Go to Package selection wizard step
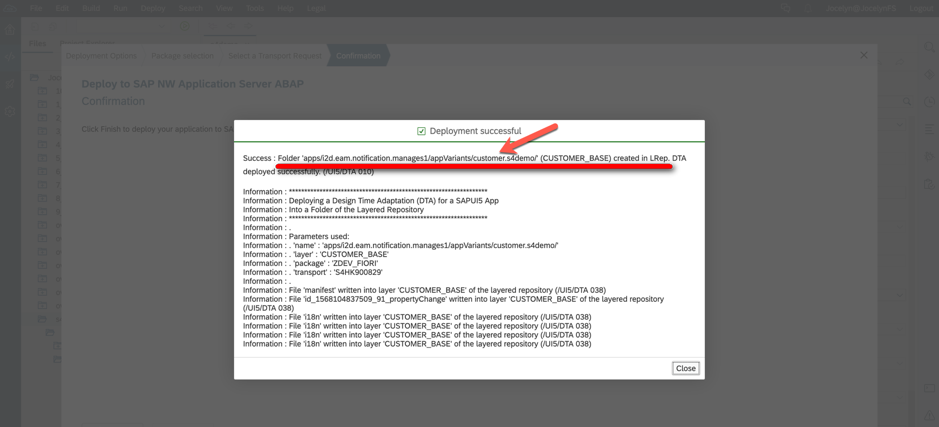Image resolution: width=939 pixels, height=427 pixels. click(182, 56)
